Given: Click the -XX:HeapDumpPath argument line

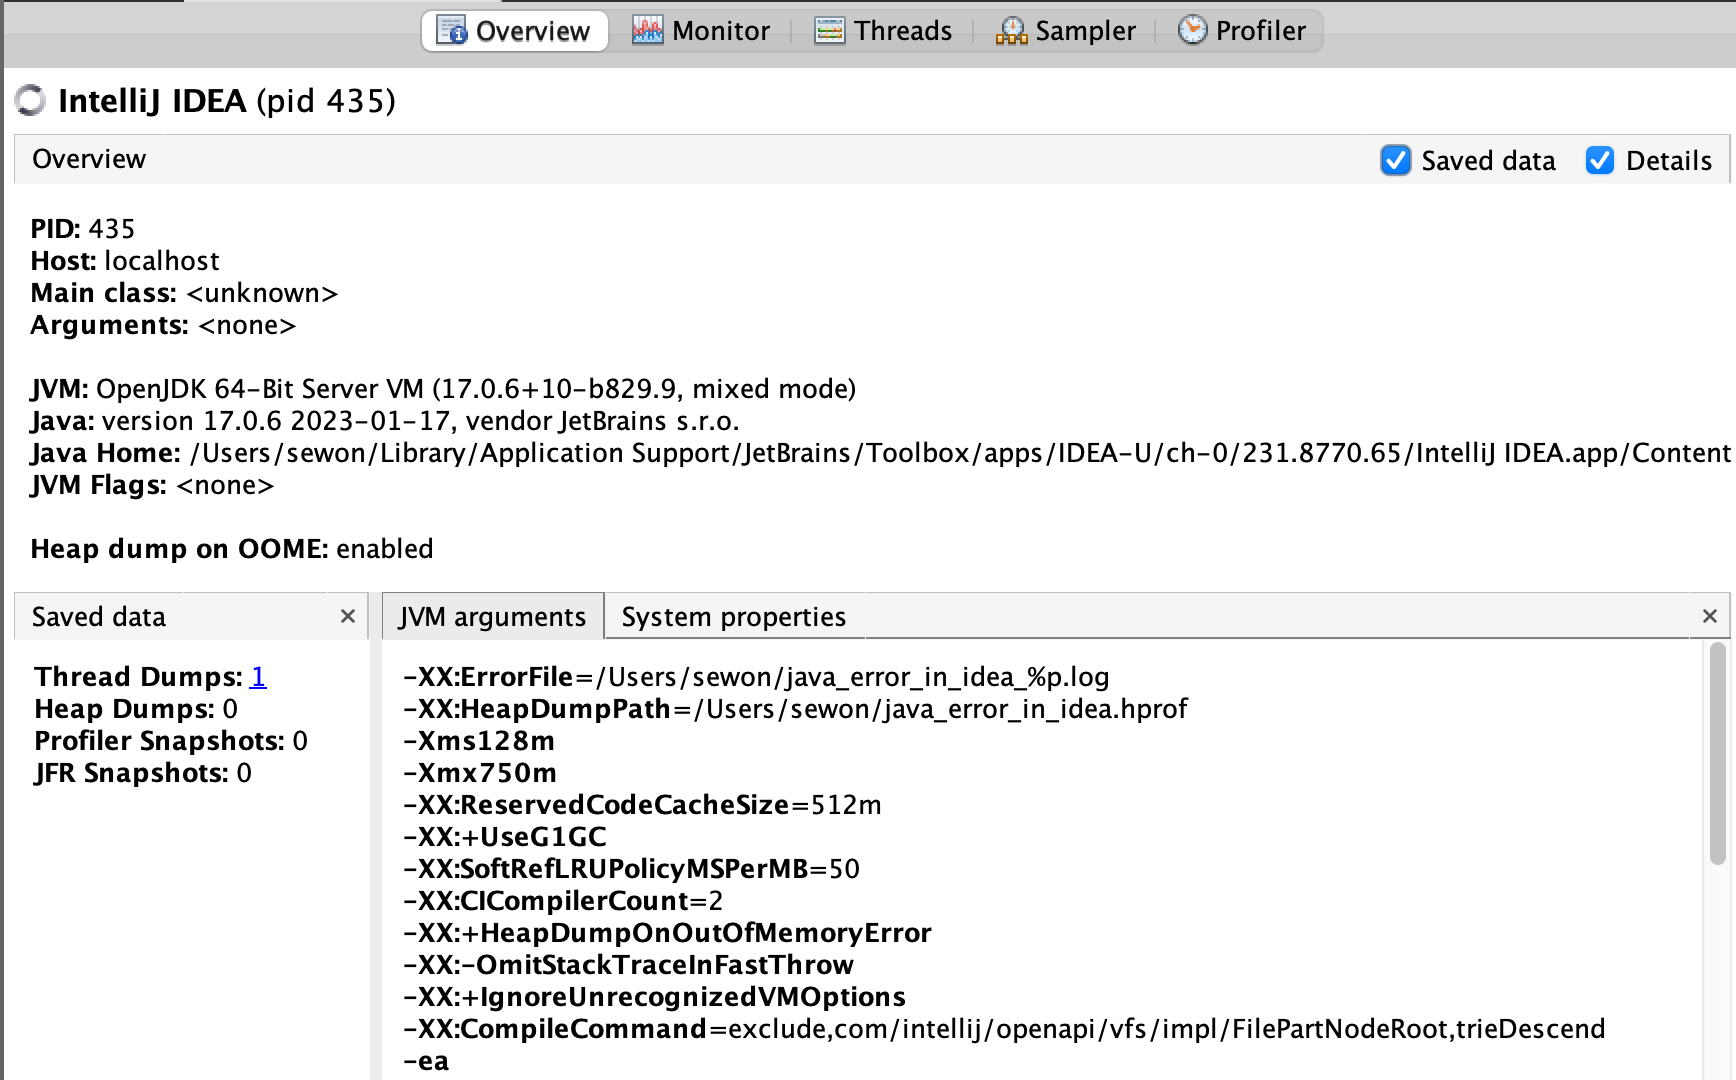Looking at the screenshot, I should (795, 709).
